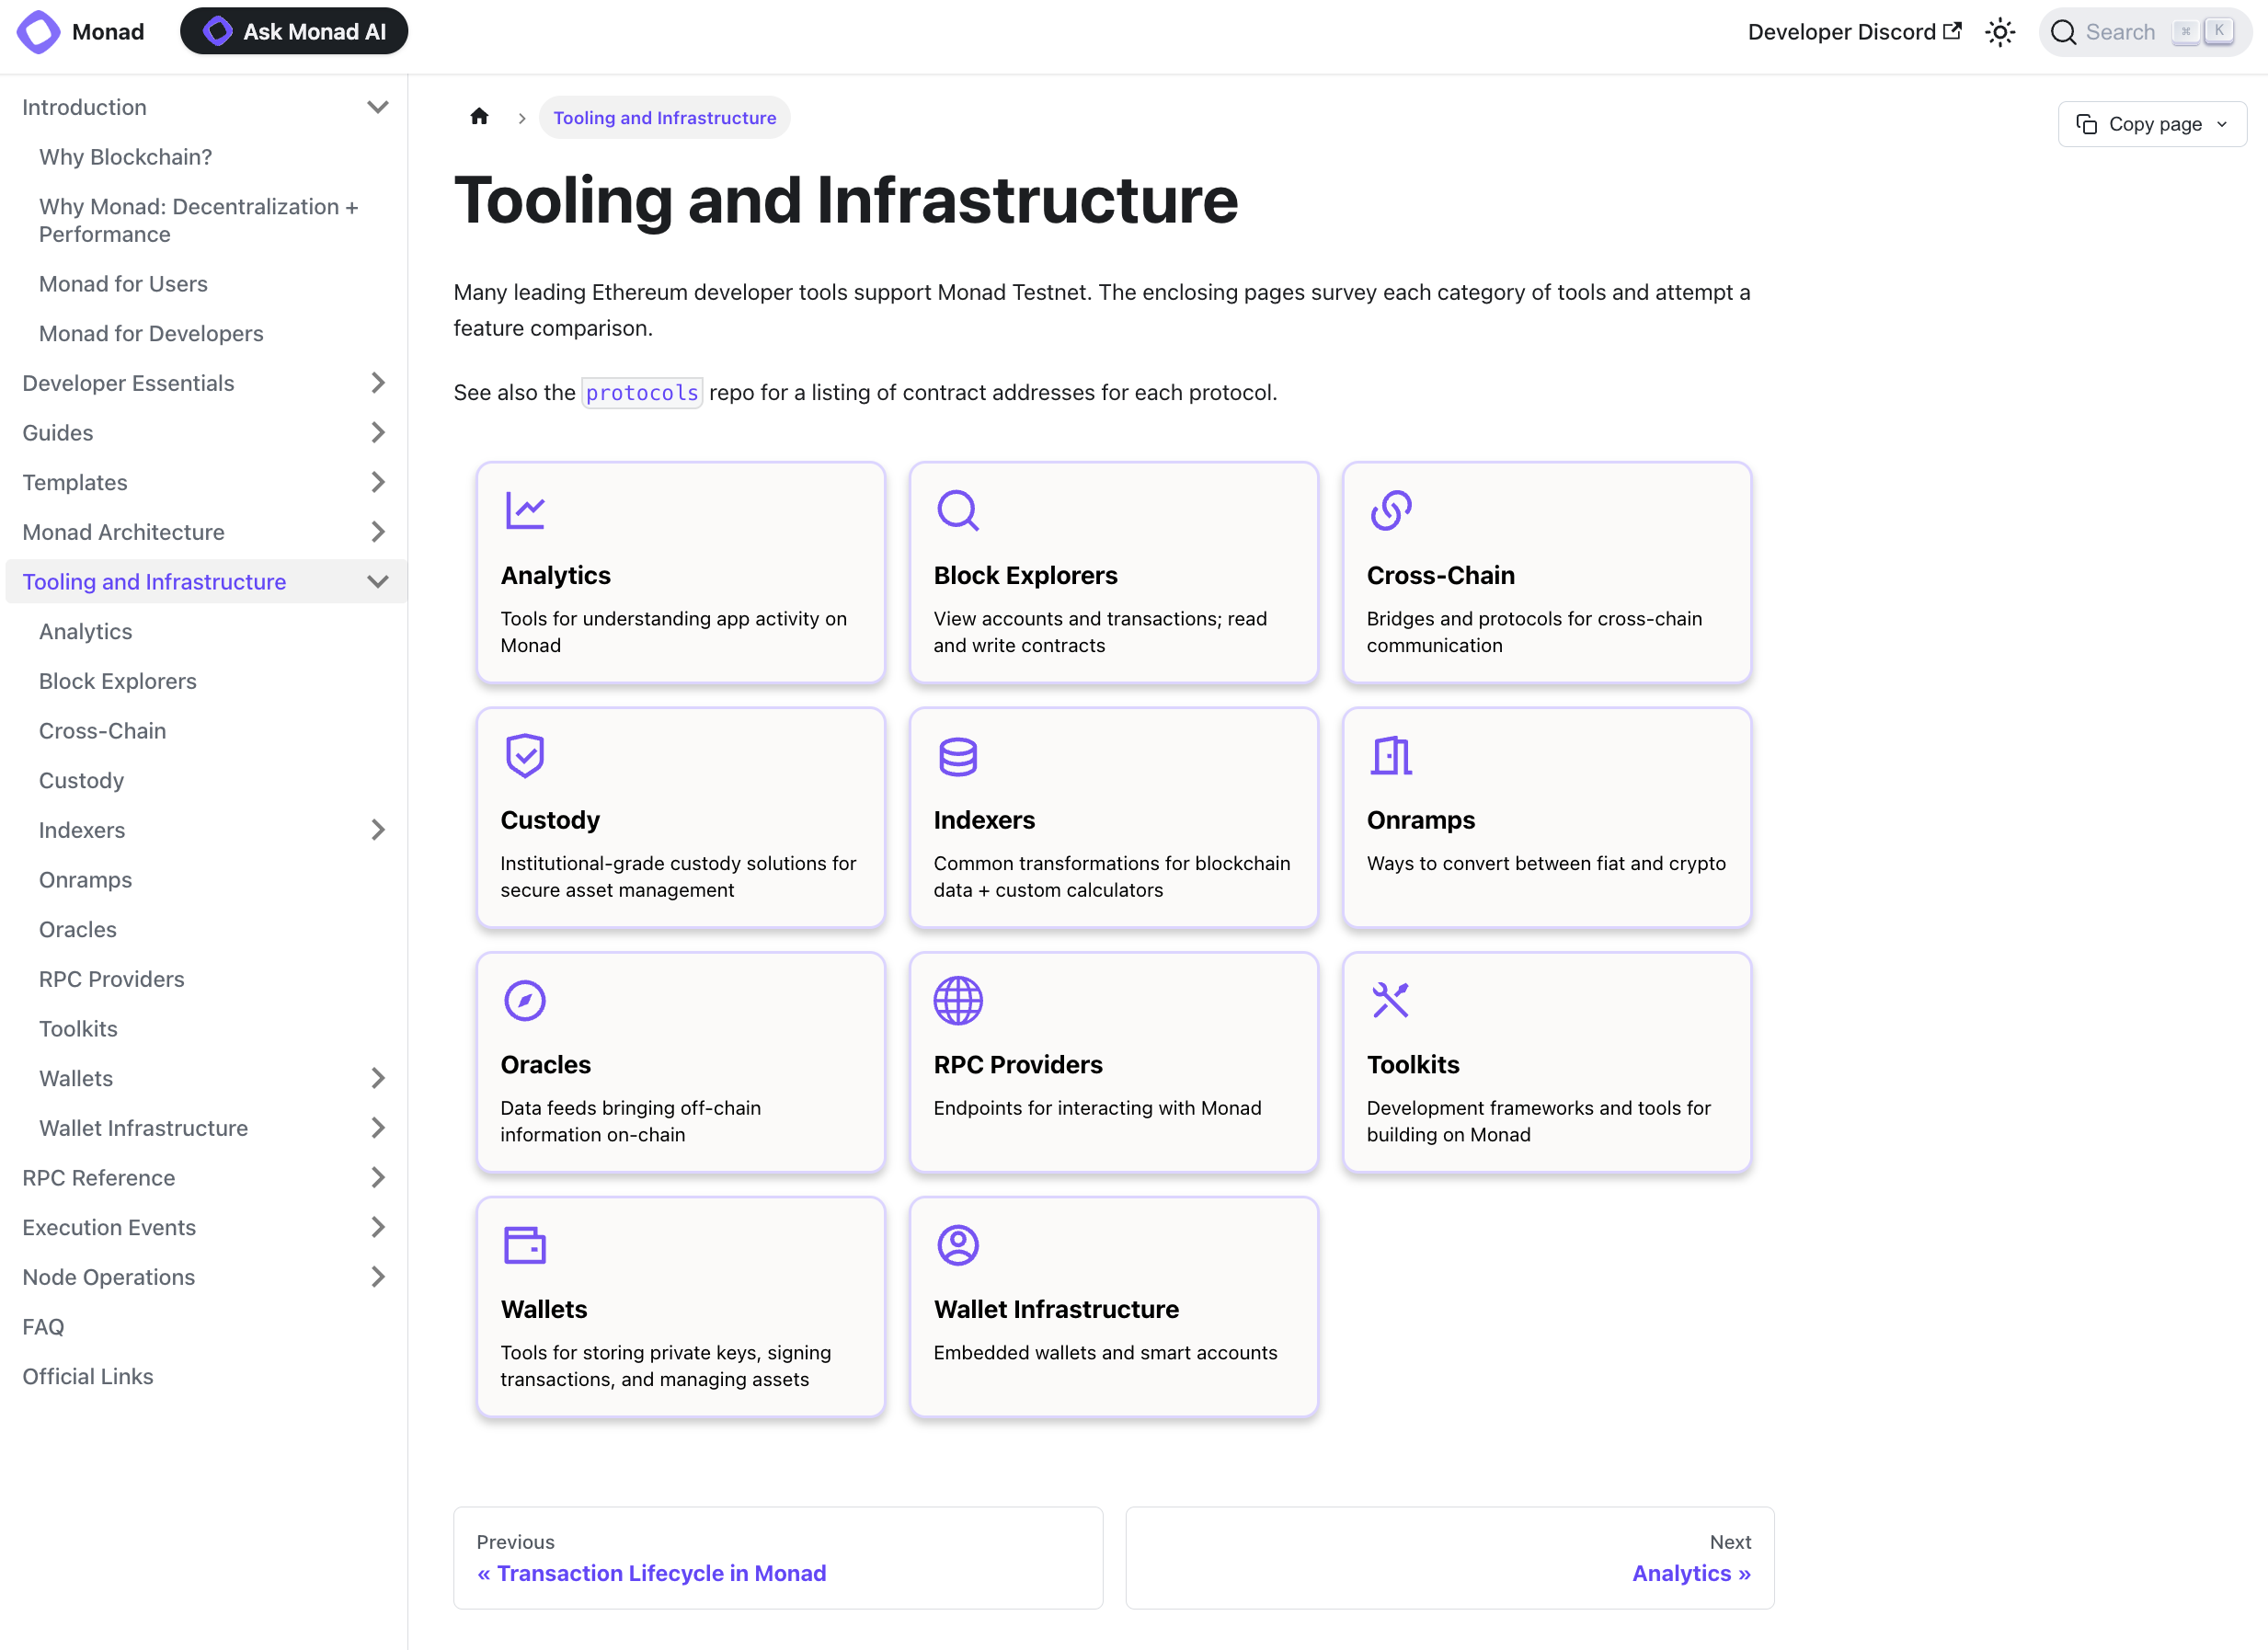The image size is (2268, 1650).
Task: Click the Cross-Chain link icon
Action: (x=1391, y=510)
